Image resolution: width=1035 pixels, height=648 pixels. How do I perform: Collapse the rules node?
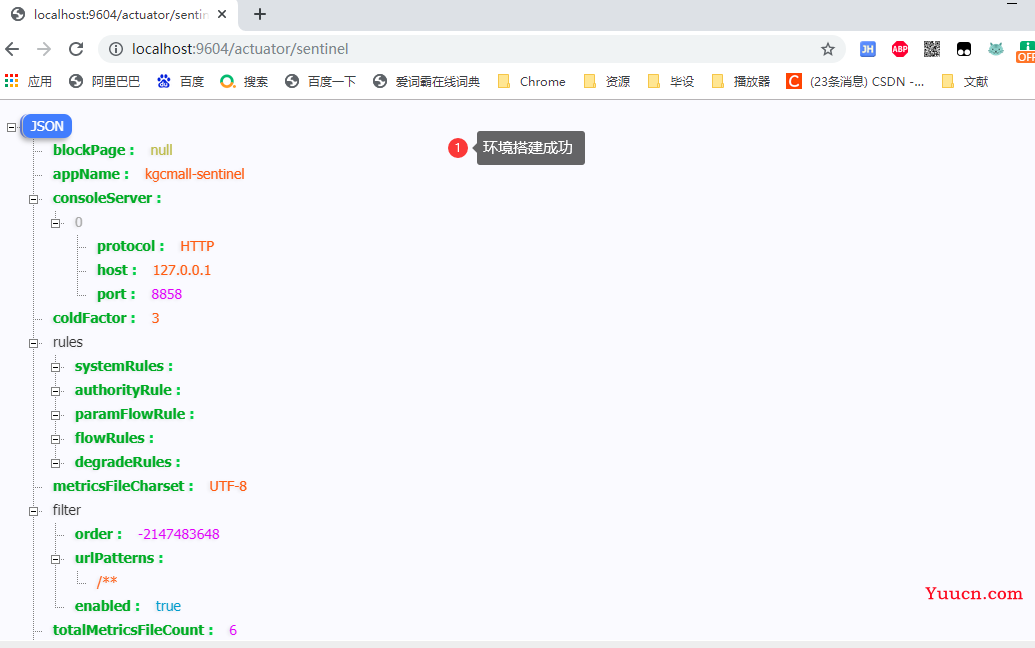(33, 343)
